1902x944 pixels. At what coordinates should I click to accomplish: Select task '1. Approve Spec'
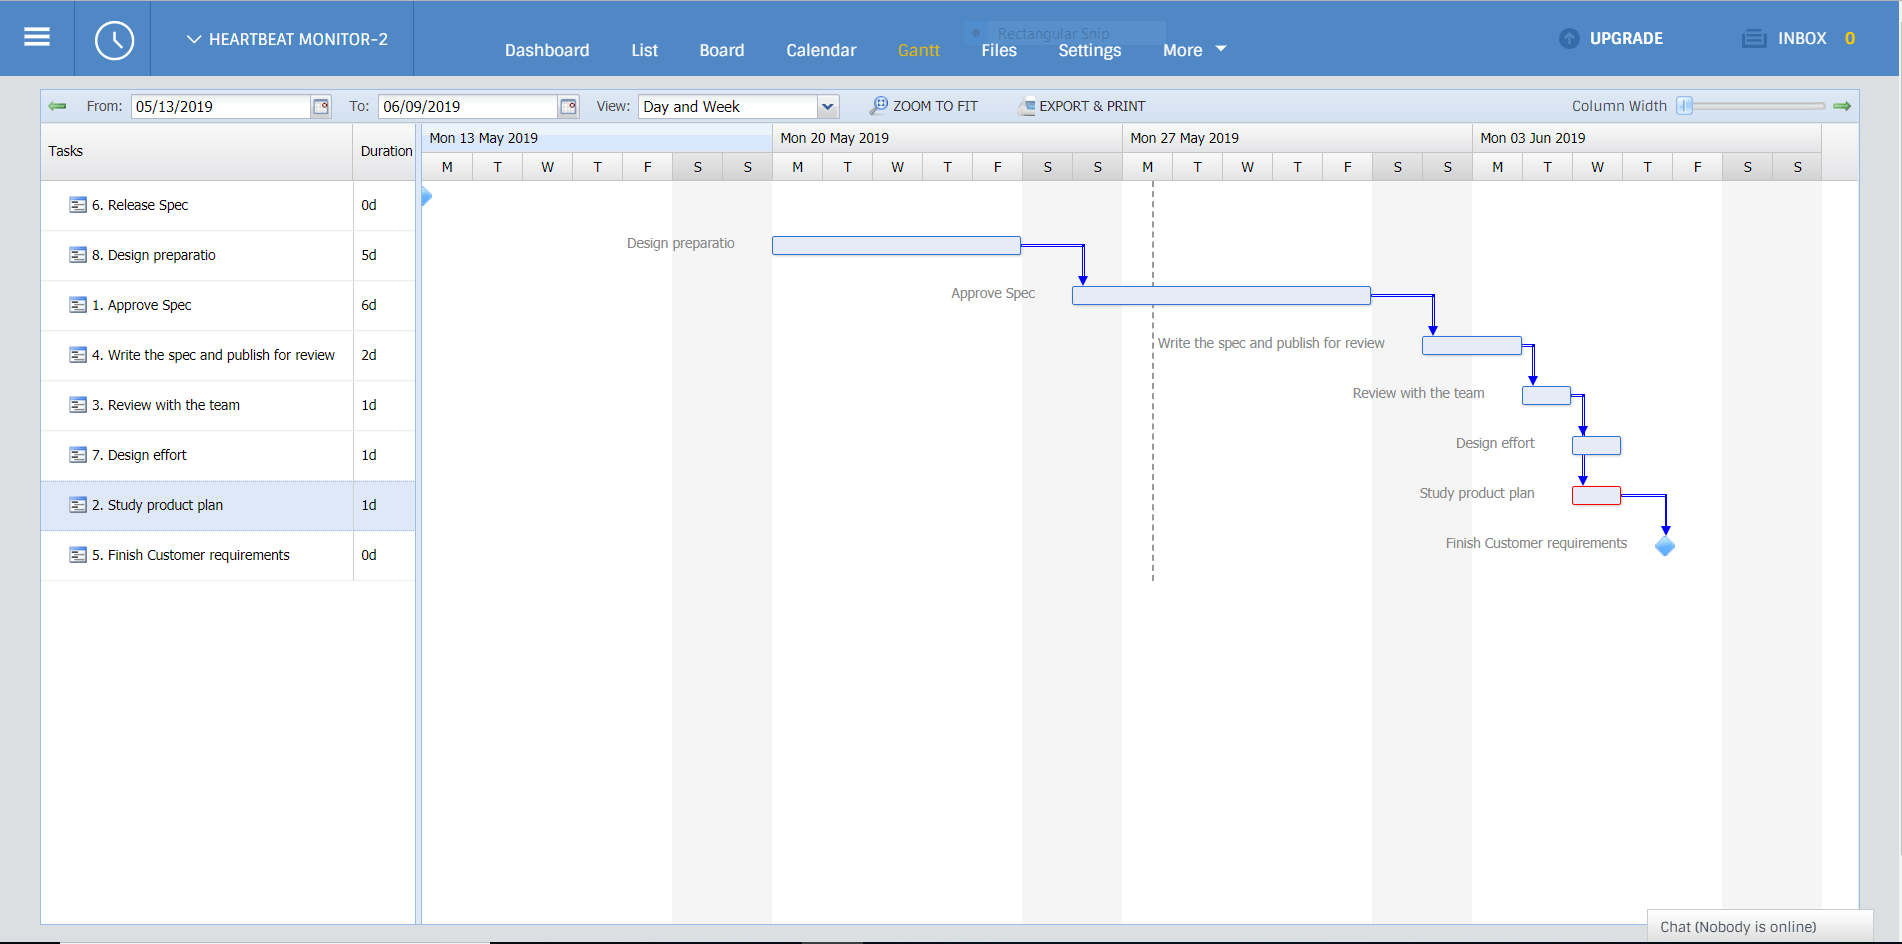[x=142, y=305]
